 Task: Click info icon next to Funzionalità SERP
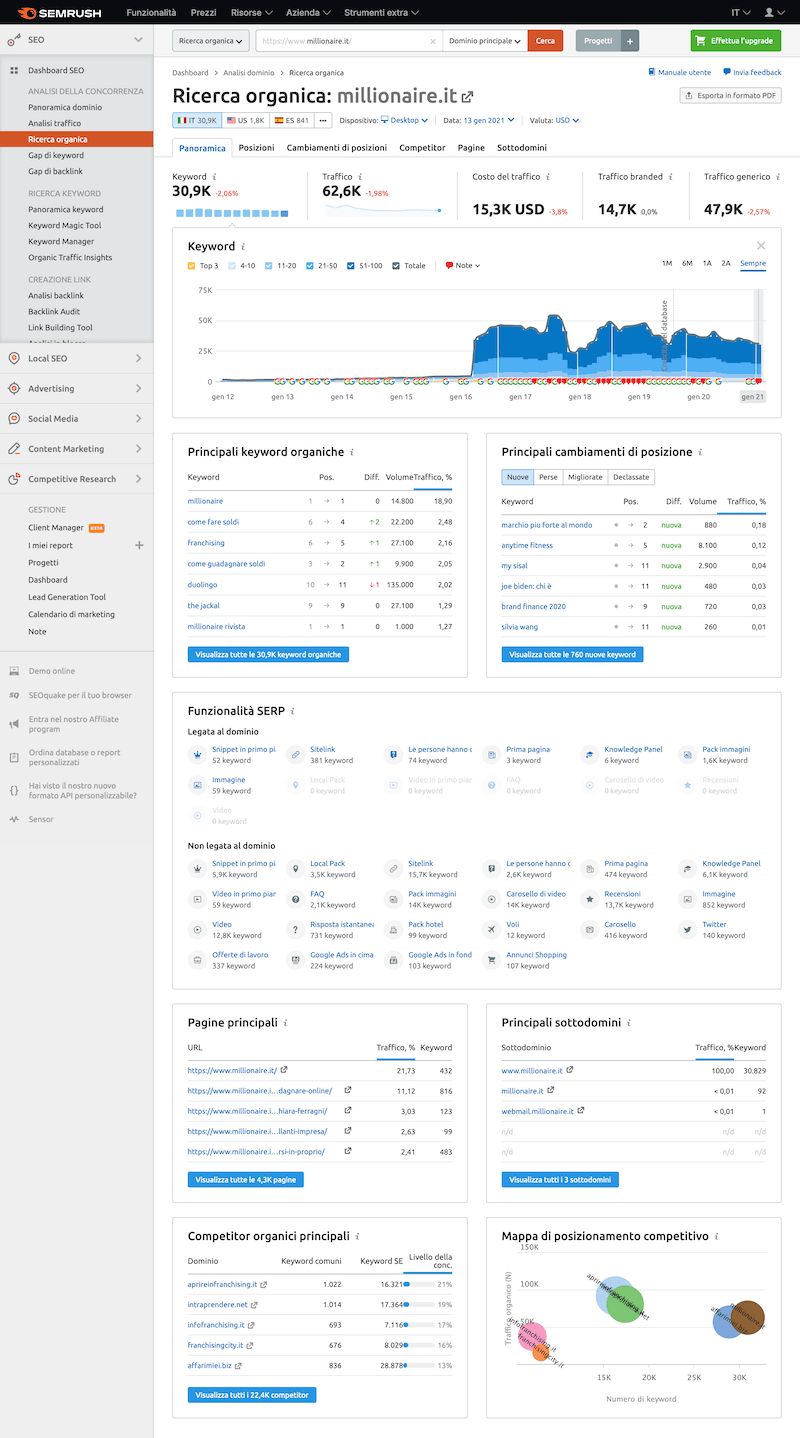coord(292,711)
